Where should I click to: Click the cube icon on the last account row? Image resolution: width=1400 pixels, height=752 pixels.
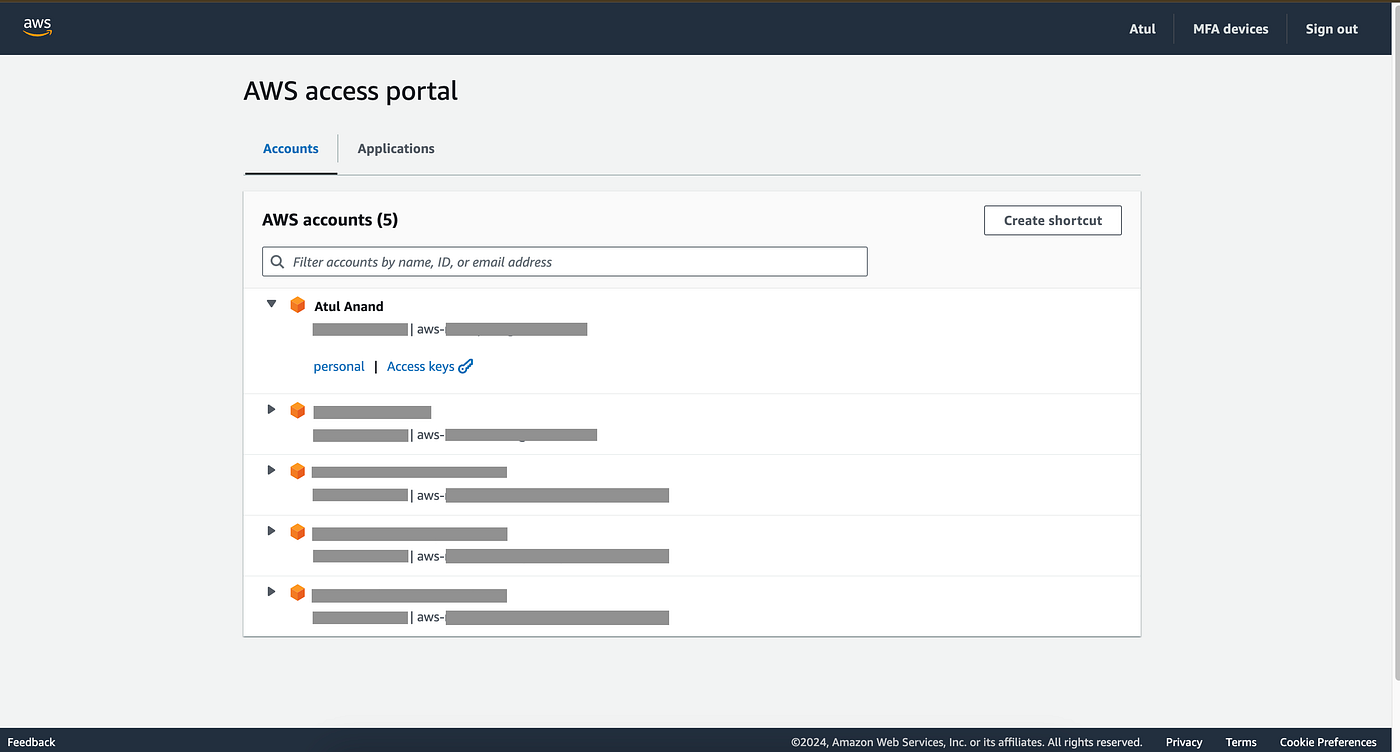(297, 592)
